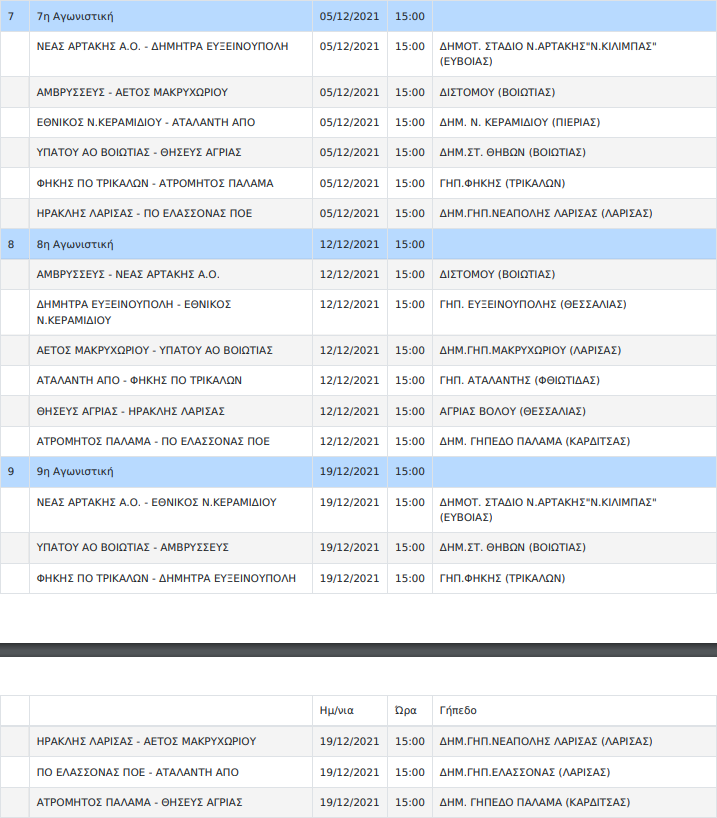Click match ΦΗΚΗΣ ΠΟ ΤΡΙΚΑΛΩΝ - ΑΤΡΟΜΗΤΟΣ ΠΑΛΑΜΑ
This screenshot has height=818, width=717.
tap(155, 183)
